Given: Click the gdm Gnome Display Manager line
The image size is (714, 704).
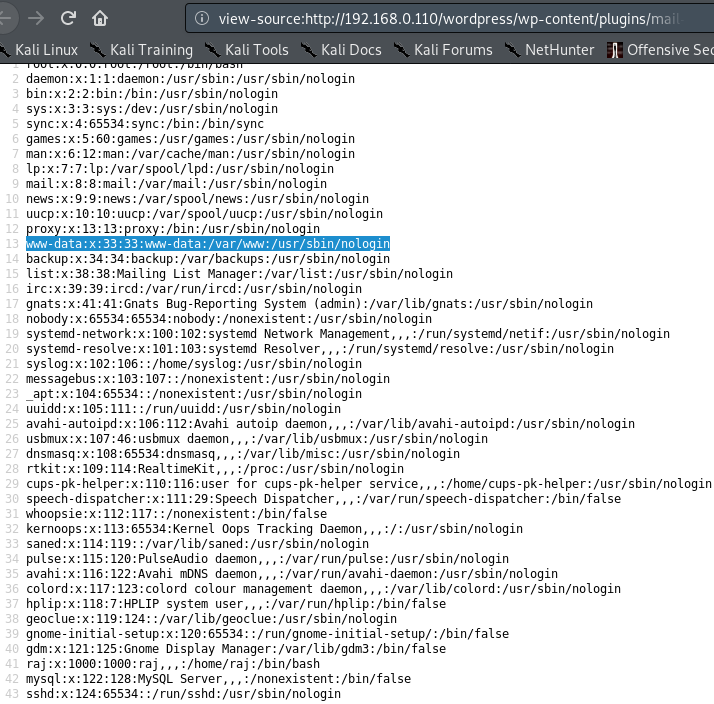Looking at the screenshot, I should pyautogui.click(x=236, y=649).
